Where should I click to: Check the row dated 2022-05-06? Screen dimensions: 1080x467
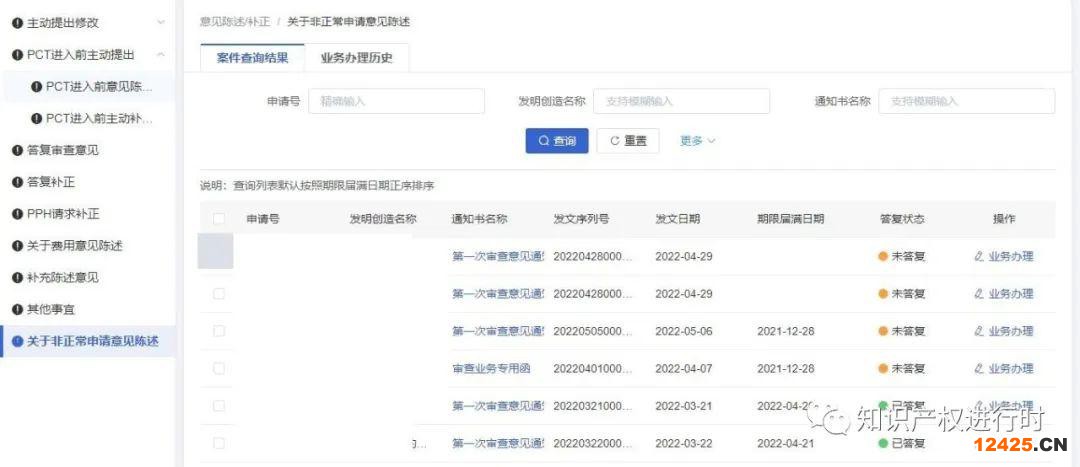click(x=219, y=331)
